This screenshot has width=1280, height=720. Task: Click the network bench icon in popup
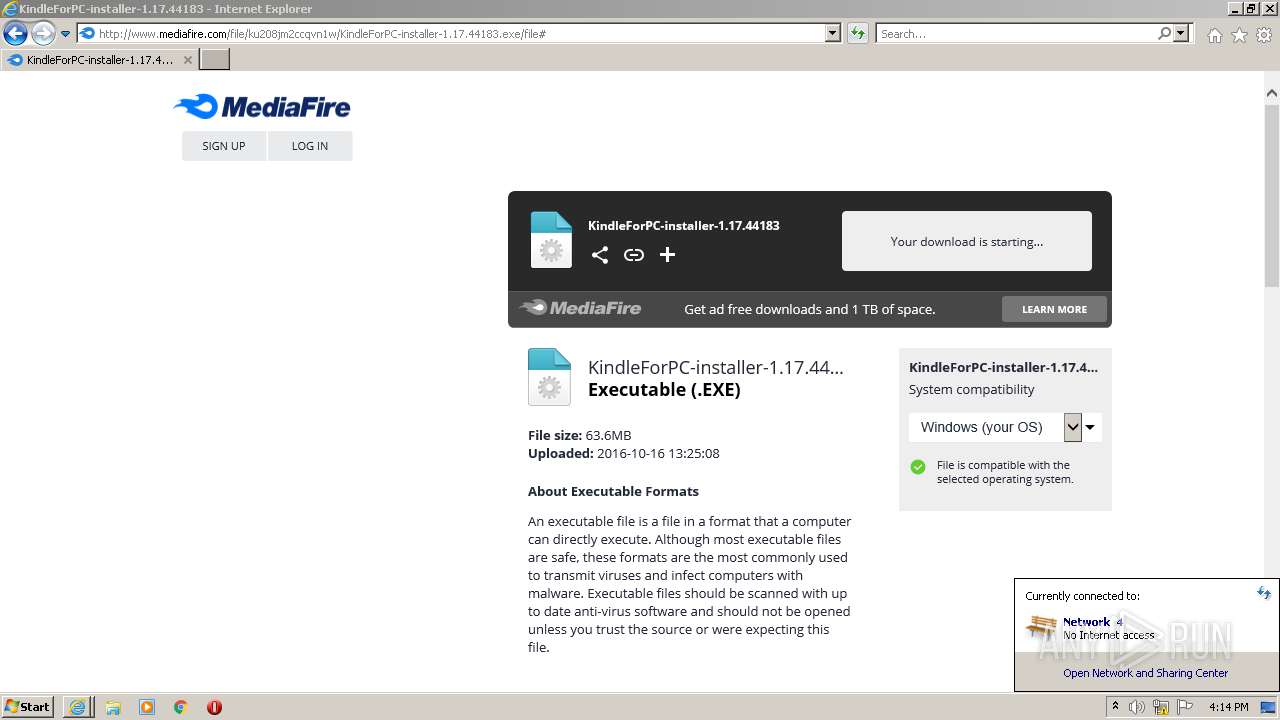tap(1042, 628)
